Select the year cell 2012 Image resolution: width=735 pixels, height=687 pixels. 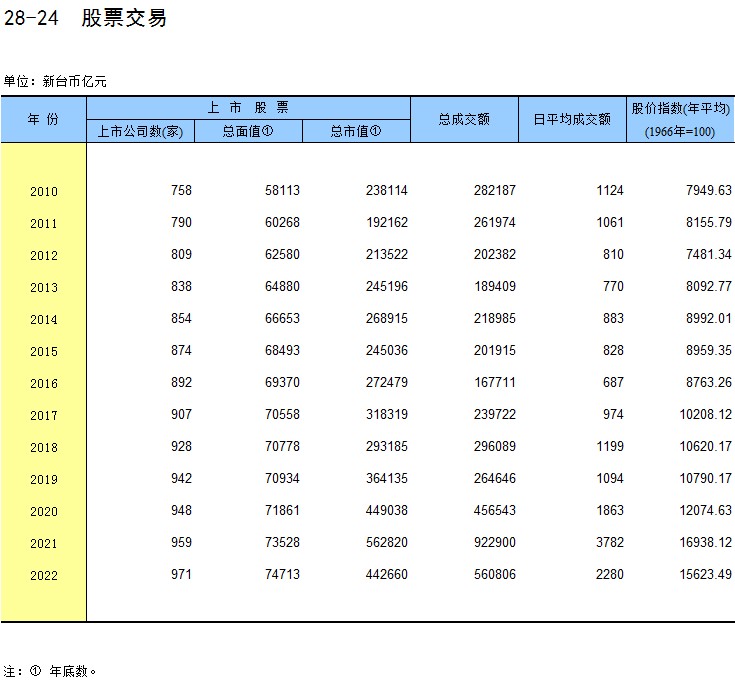(x=44, y=255)
